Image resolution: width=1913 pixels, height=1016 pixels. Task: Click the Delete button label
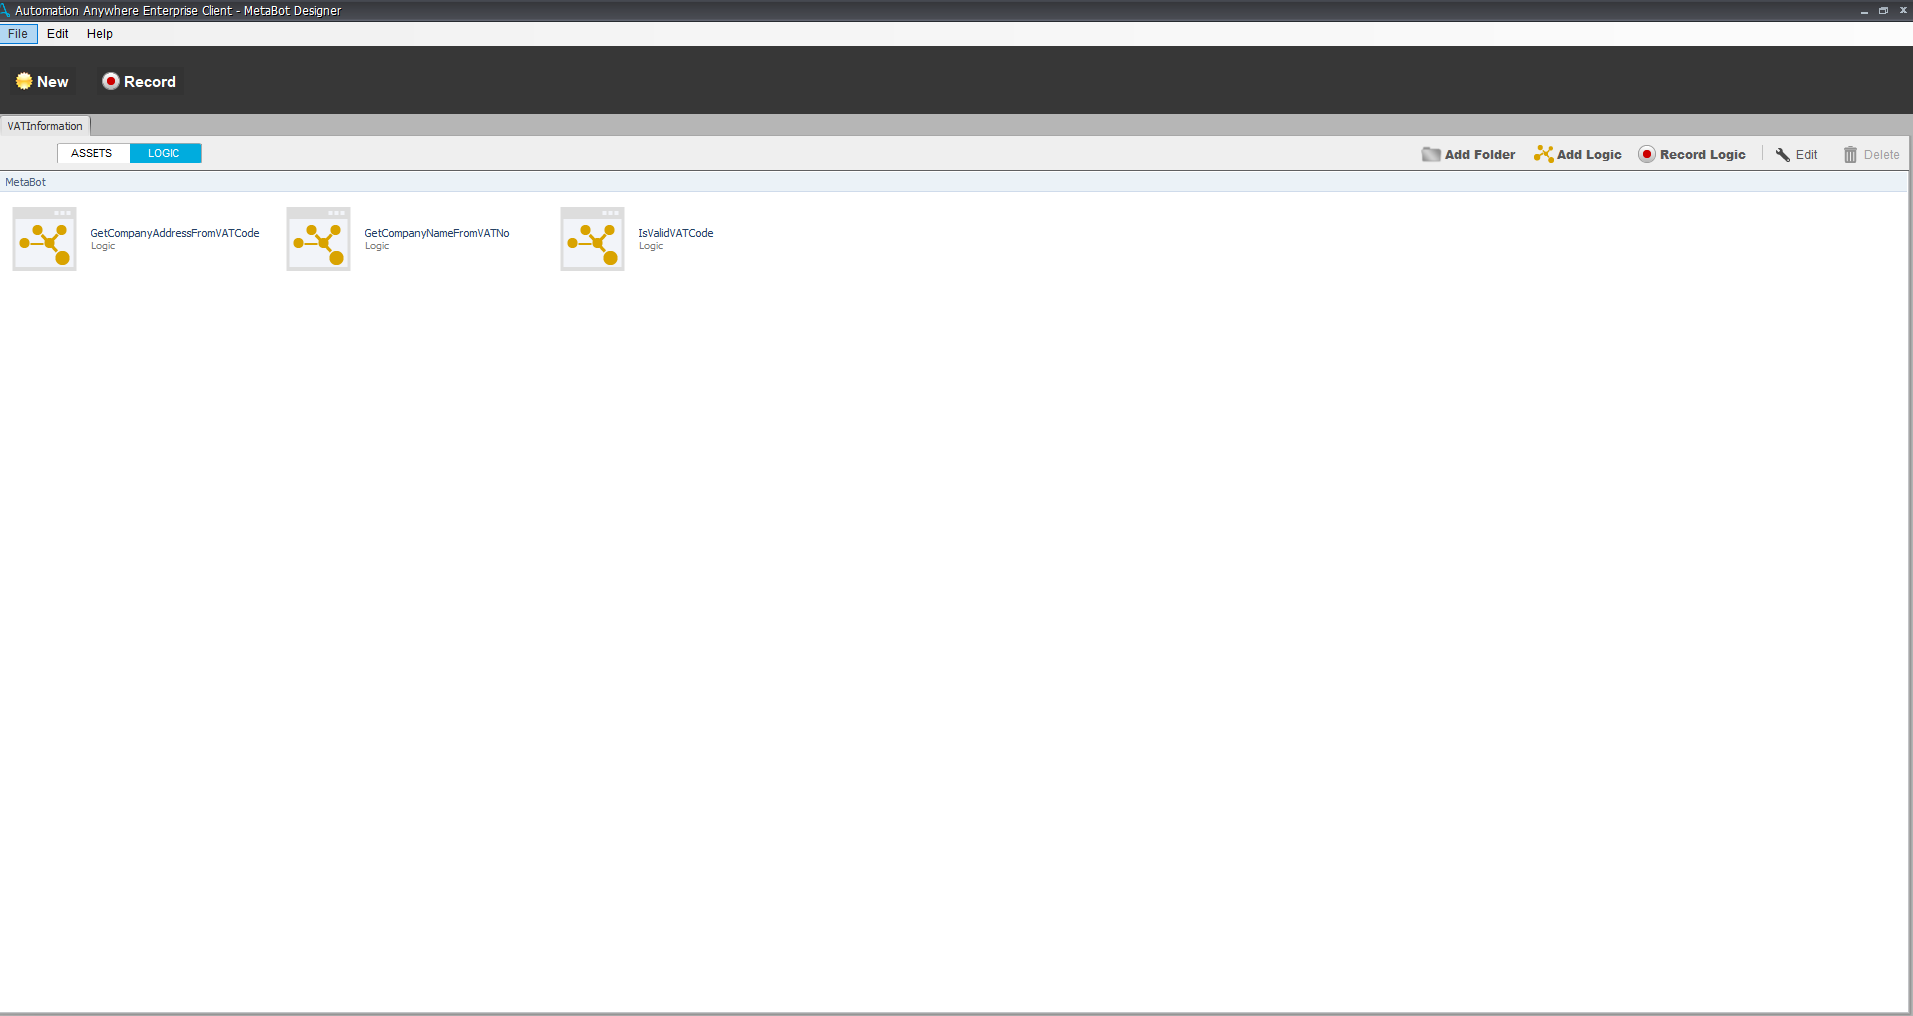point(1882,155)
